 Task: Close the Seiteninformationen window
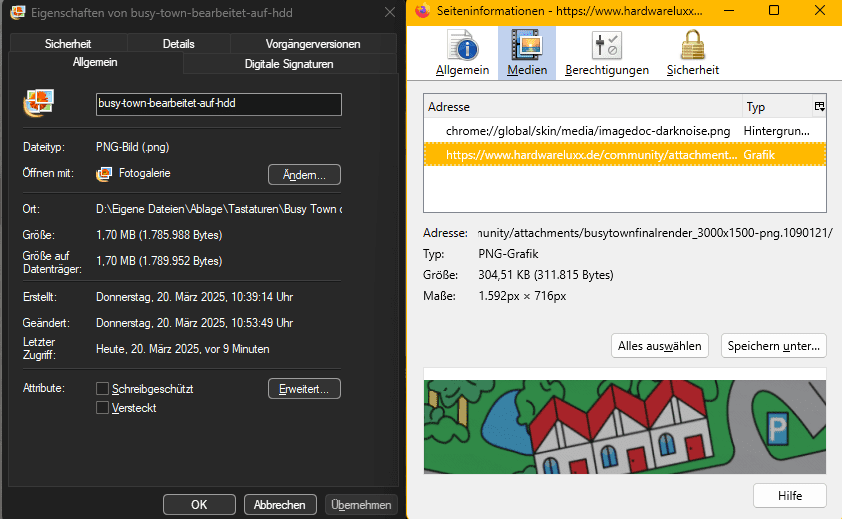tap(819, 10)
